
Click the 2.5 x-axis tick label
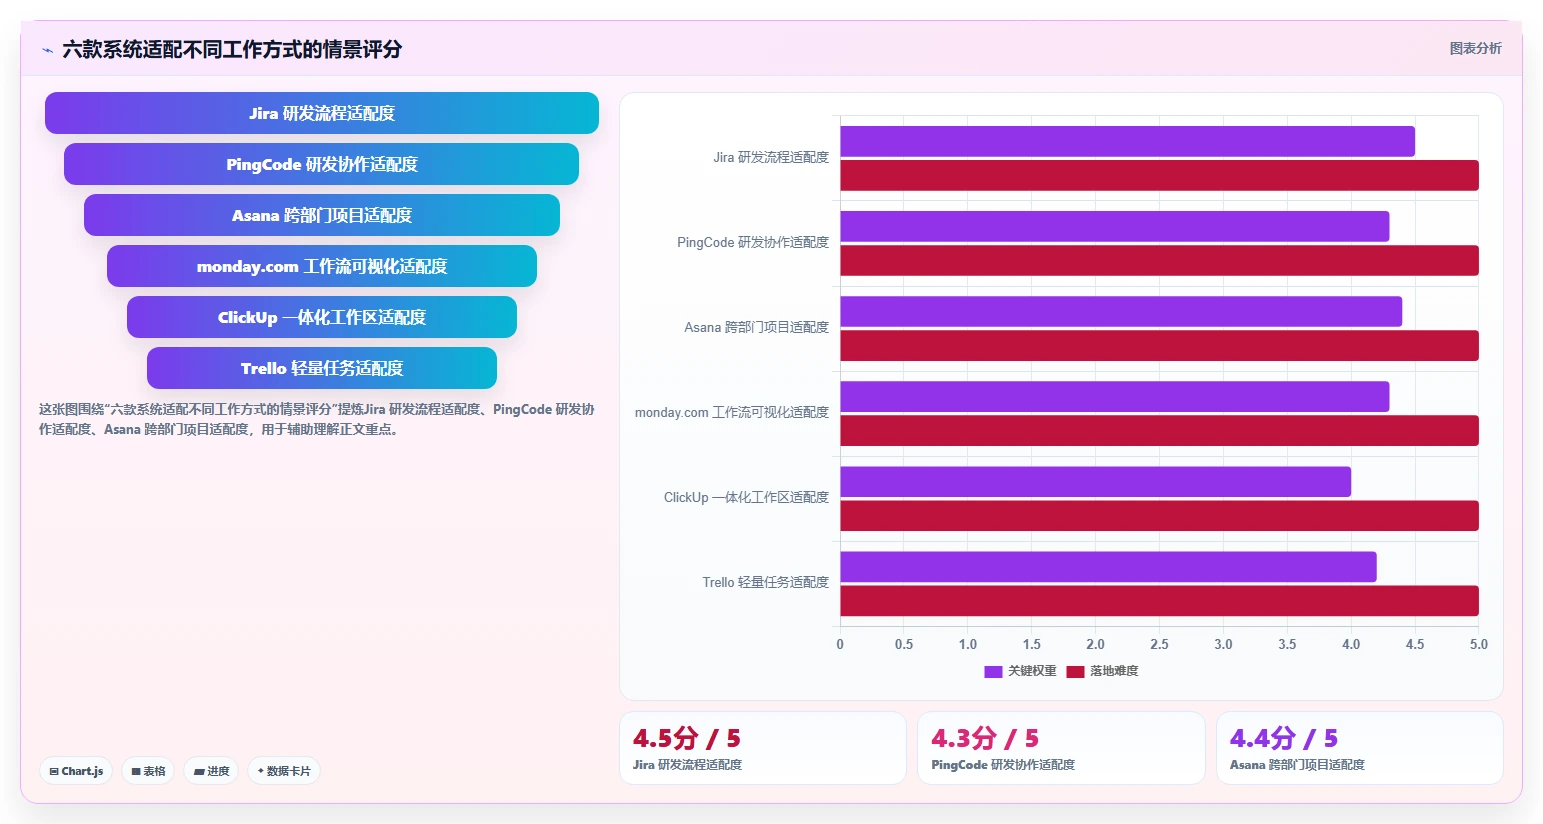[x=1159, y=644]
